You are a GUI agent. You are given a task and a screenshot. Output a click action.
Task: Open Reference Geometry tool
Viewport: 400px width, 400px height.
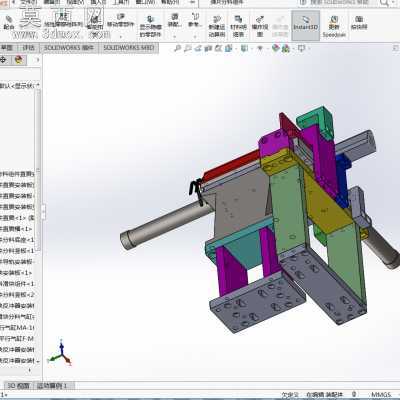pyautogui.click(x=195, y=20)
